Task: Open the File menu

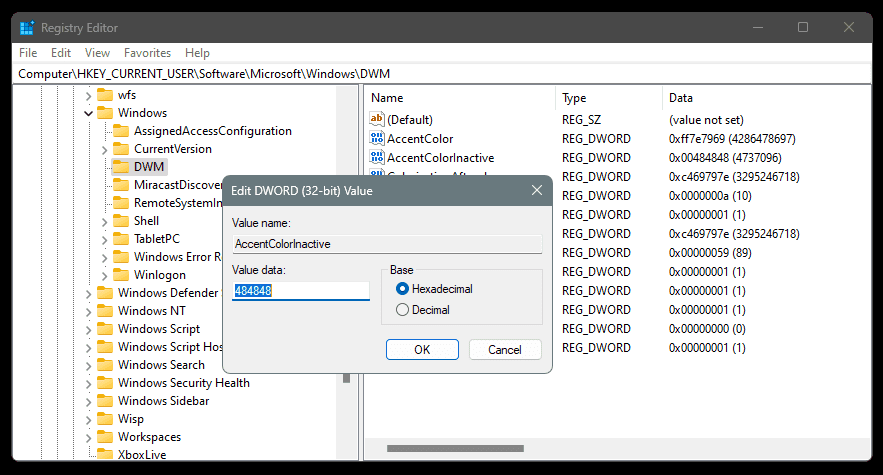Action: click(x=28, y=53)
